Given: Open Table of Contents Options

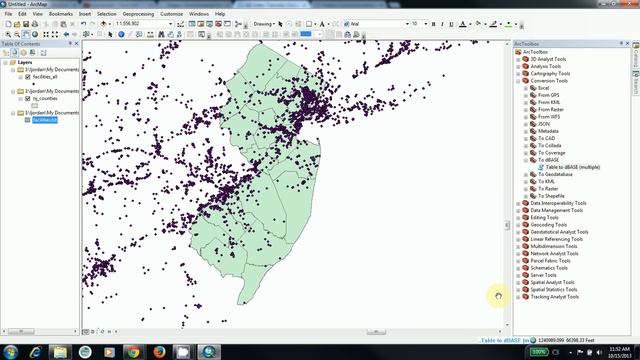Looking at the screenshot, I should tap(43, 53).
